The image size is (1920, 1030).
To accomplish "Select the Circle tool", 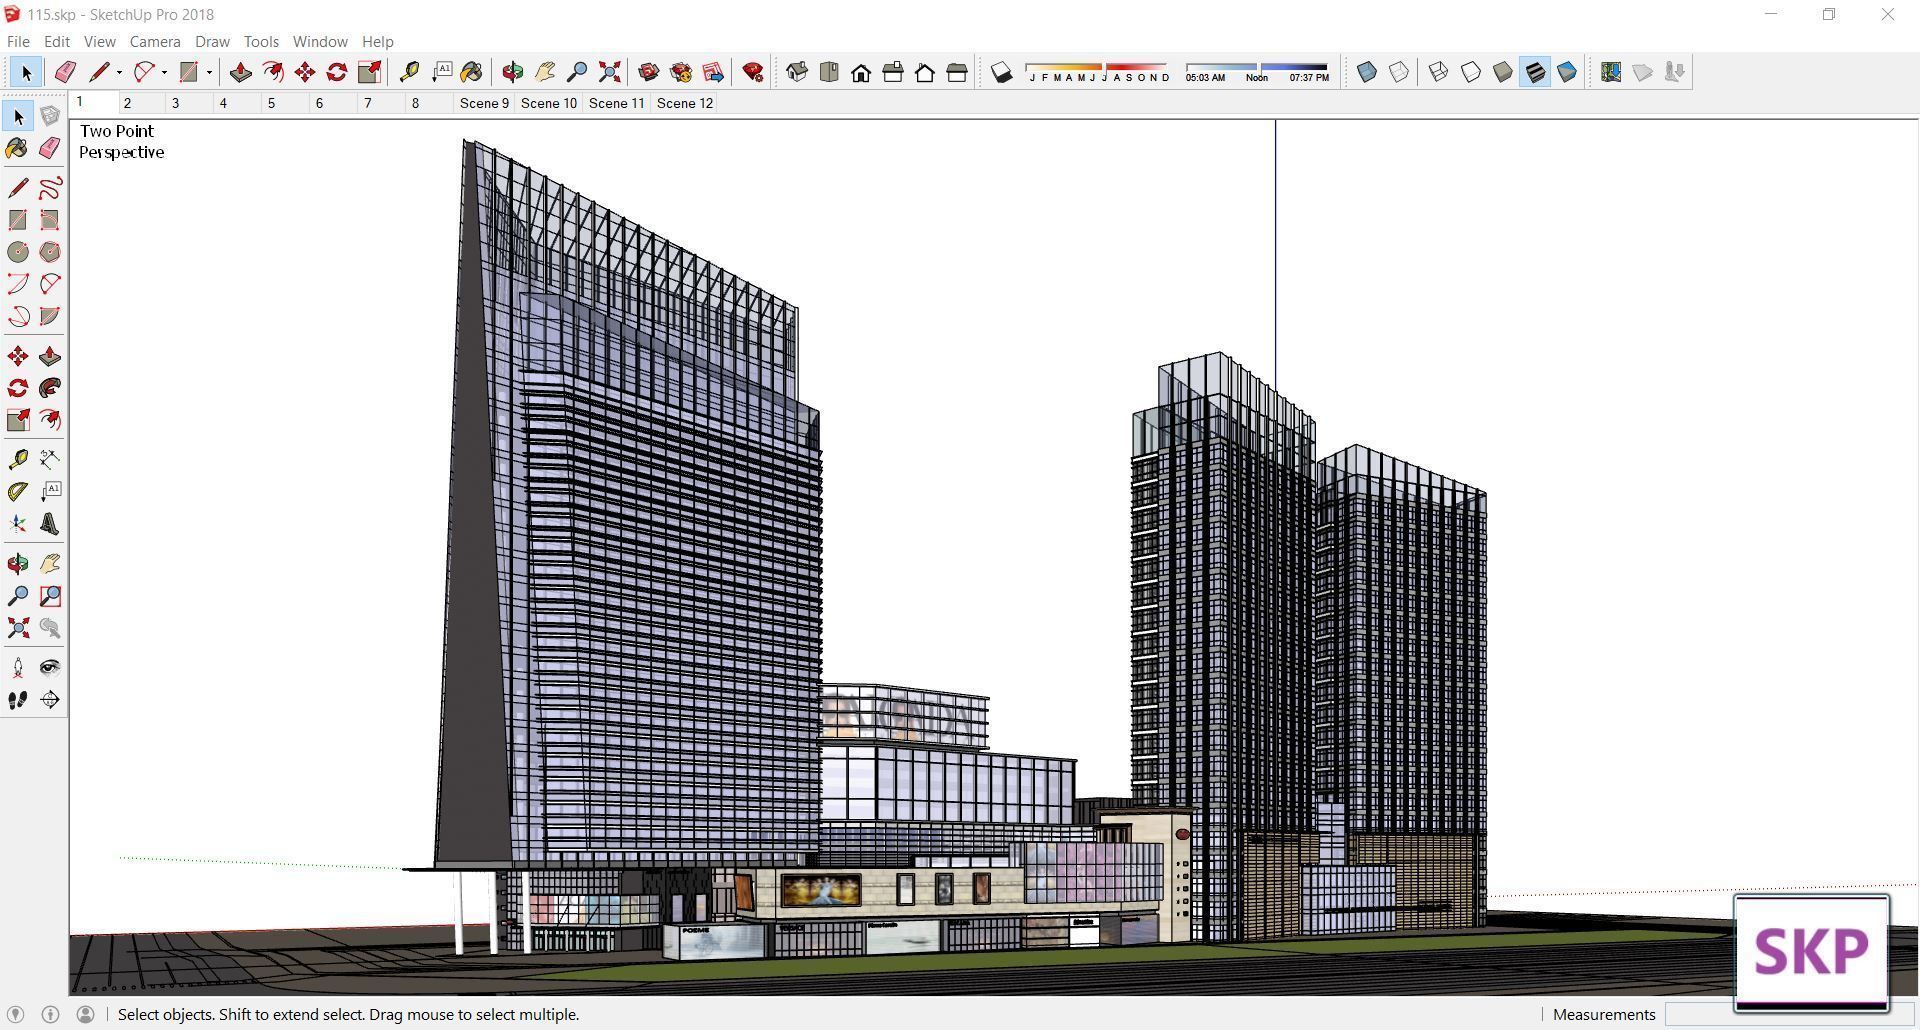I will [x=18, y=252].
